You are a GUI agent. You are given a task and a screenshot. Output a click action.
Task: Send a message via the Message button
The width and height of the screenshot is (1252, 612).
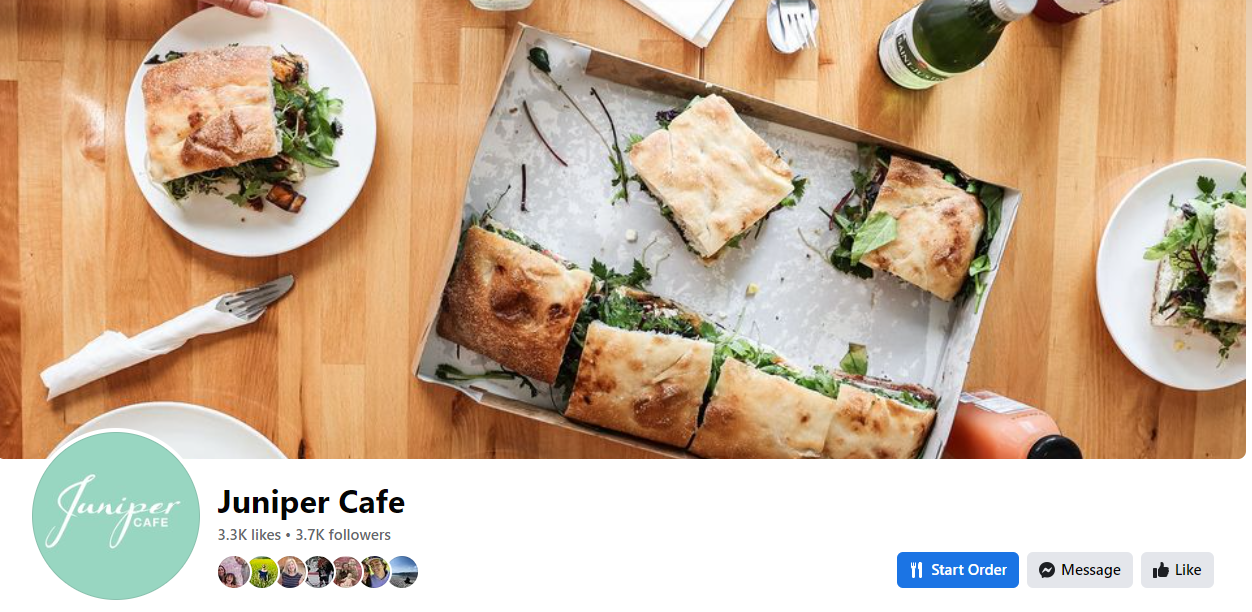1079,570
